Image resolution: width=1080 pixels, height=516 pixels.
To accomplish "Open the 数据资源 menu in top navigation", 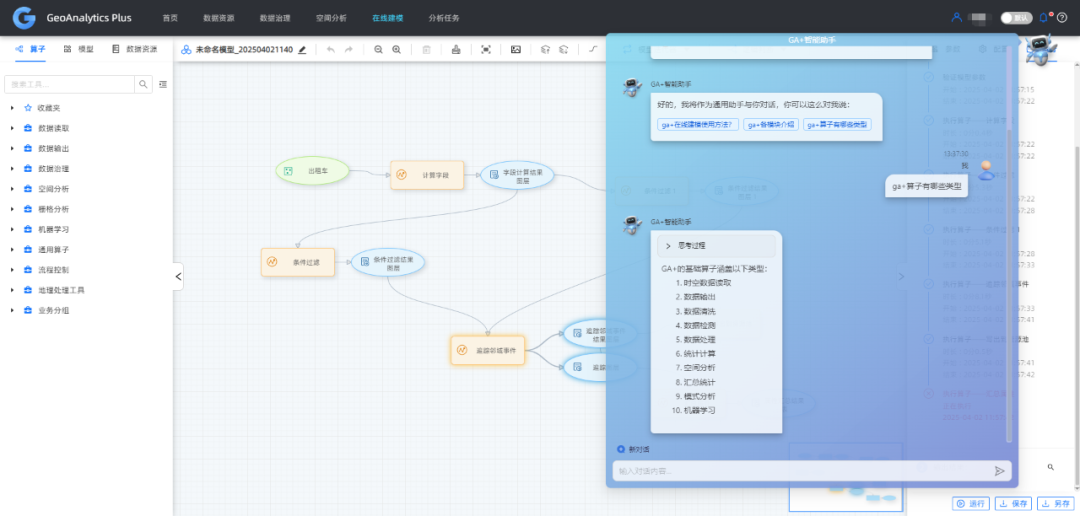I will 218,18.
